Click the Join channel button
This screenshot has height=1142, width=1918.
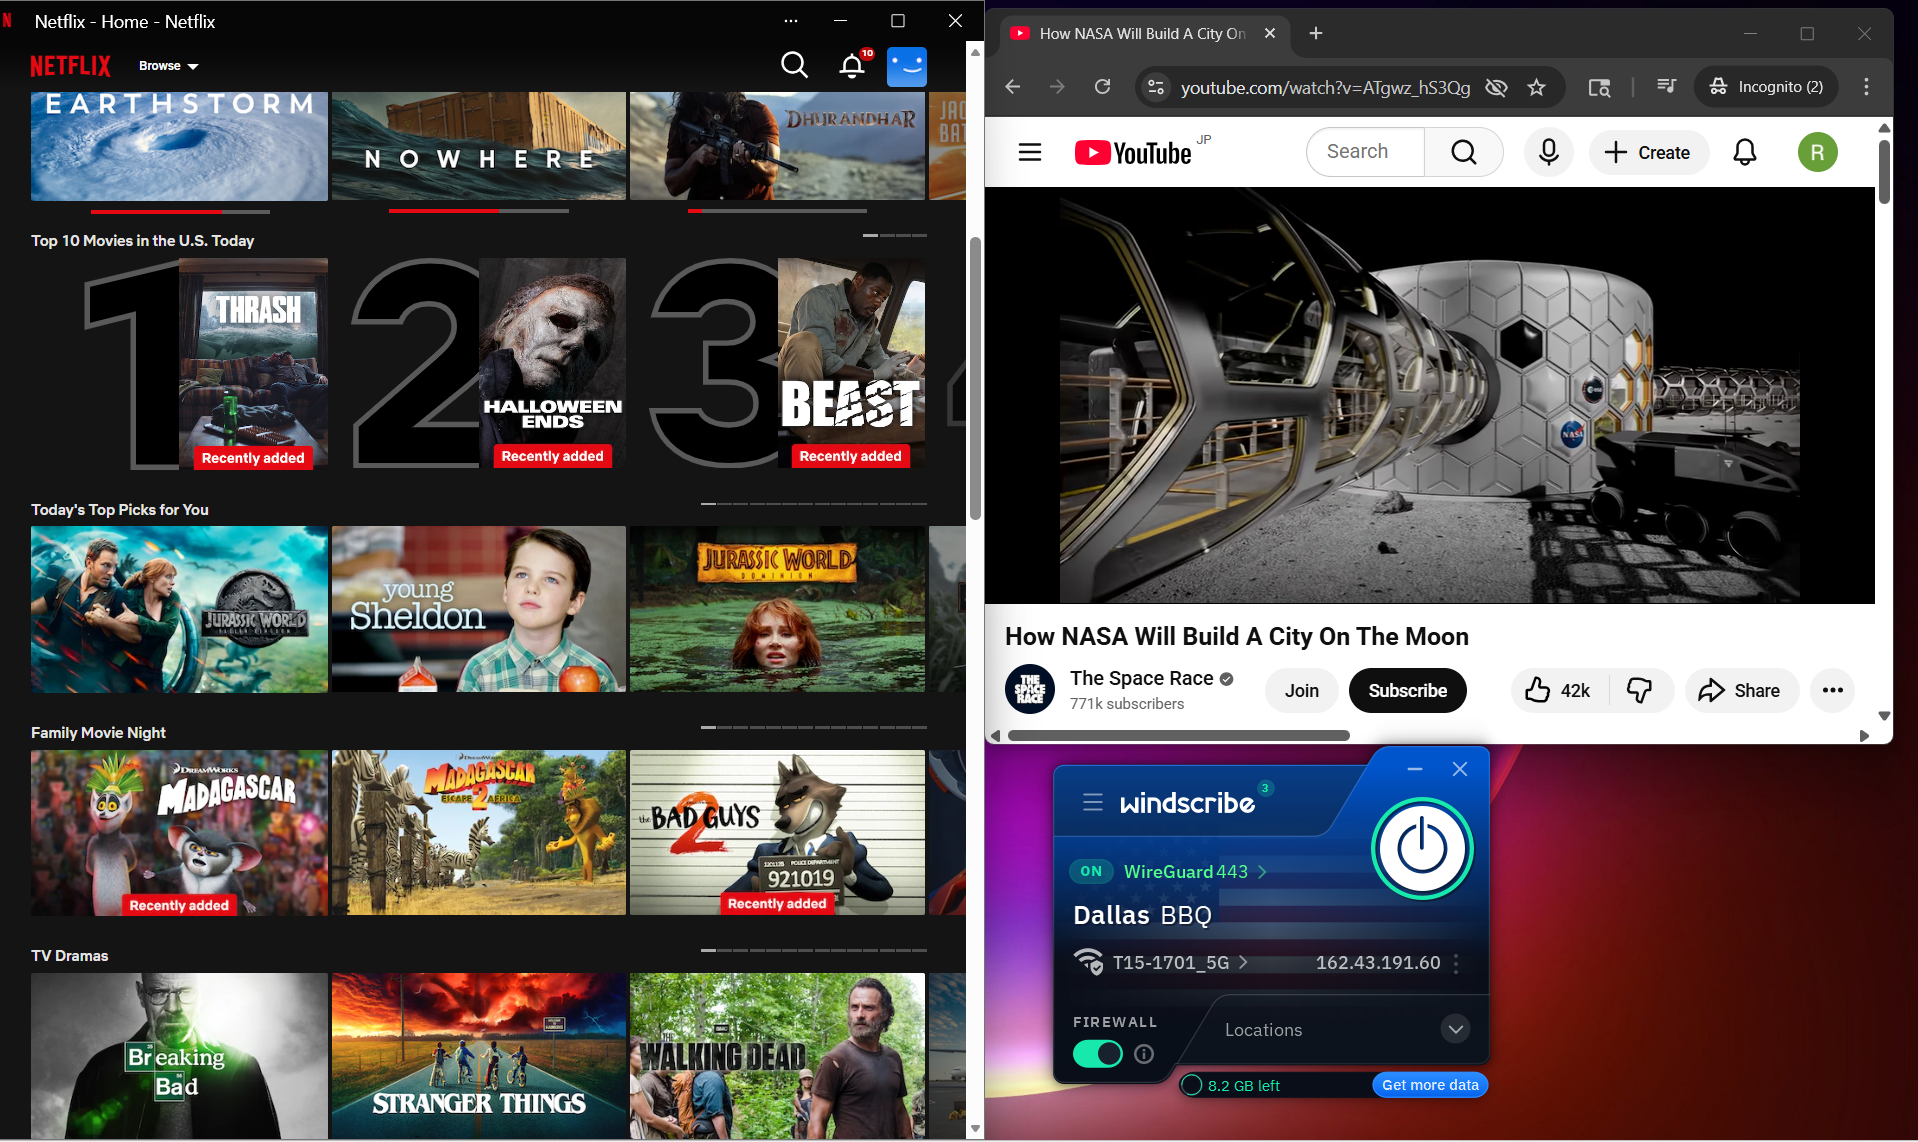1302,691
